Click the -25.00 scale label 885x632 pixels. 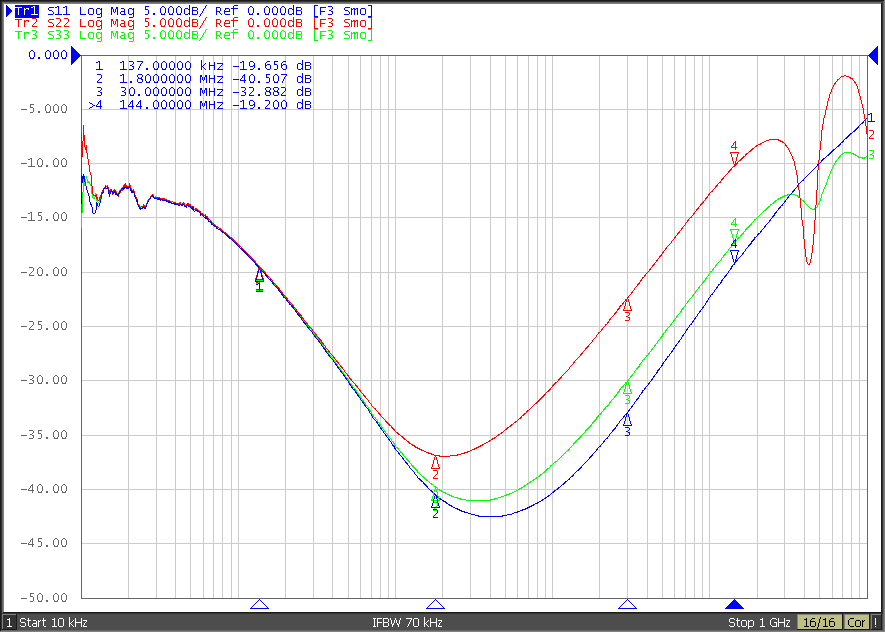[x=44, y=326]
